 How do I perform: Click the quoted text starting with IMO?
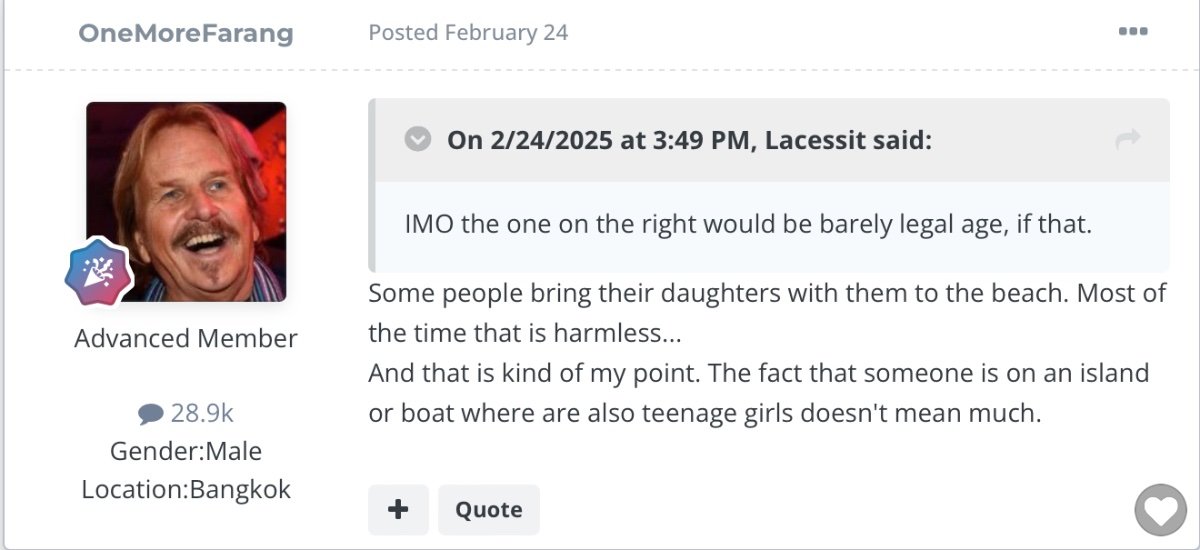[x=747, y=224]
